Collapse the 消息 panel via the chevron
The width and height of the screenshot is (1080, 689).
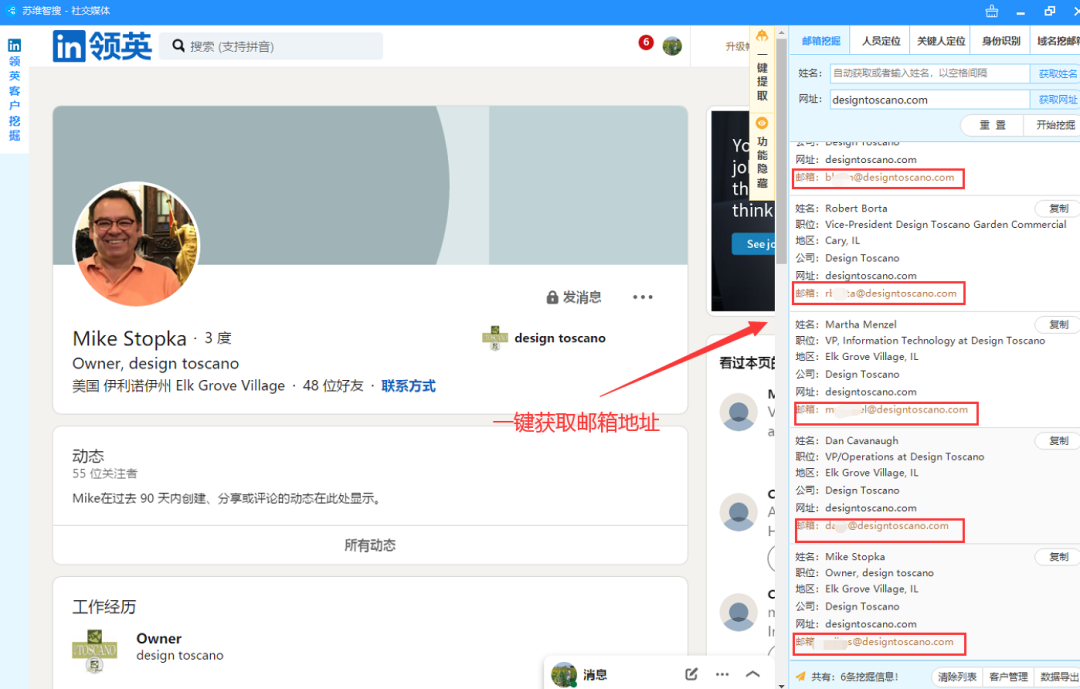753,676
